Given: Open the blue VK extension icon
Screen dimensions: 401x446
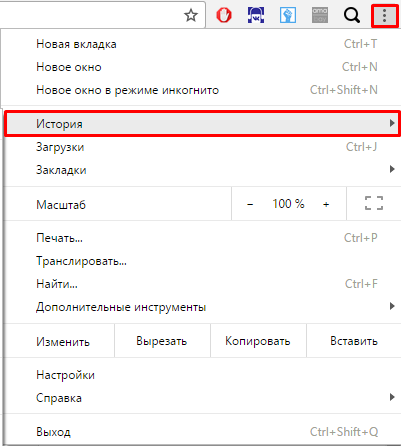Looking at the screenshot, I should tap(256, 15).
